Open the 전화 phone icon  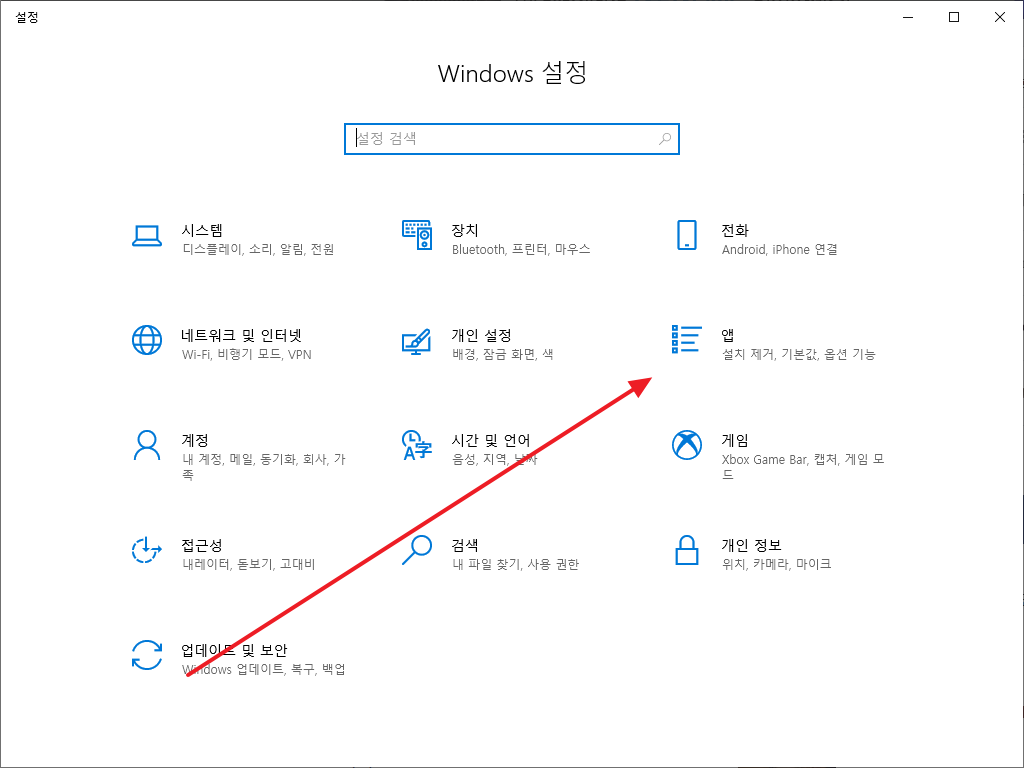click(686, 235)
